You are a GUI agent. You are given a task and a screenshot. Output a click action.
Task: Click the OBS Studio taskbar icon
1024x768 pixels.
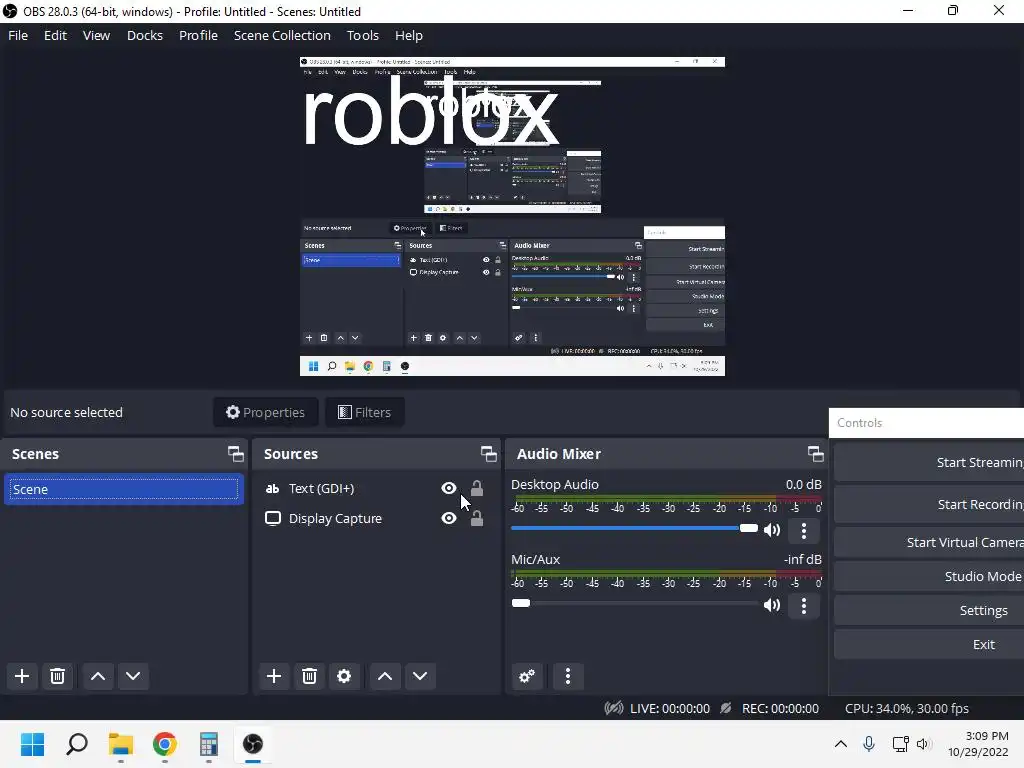tap(253, 744)
